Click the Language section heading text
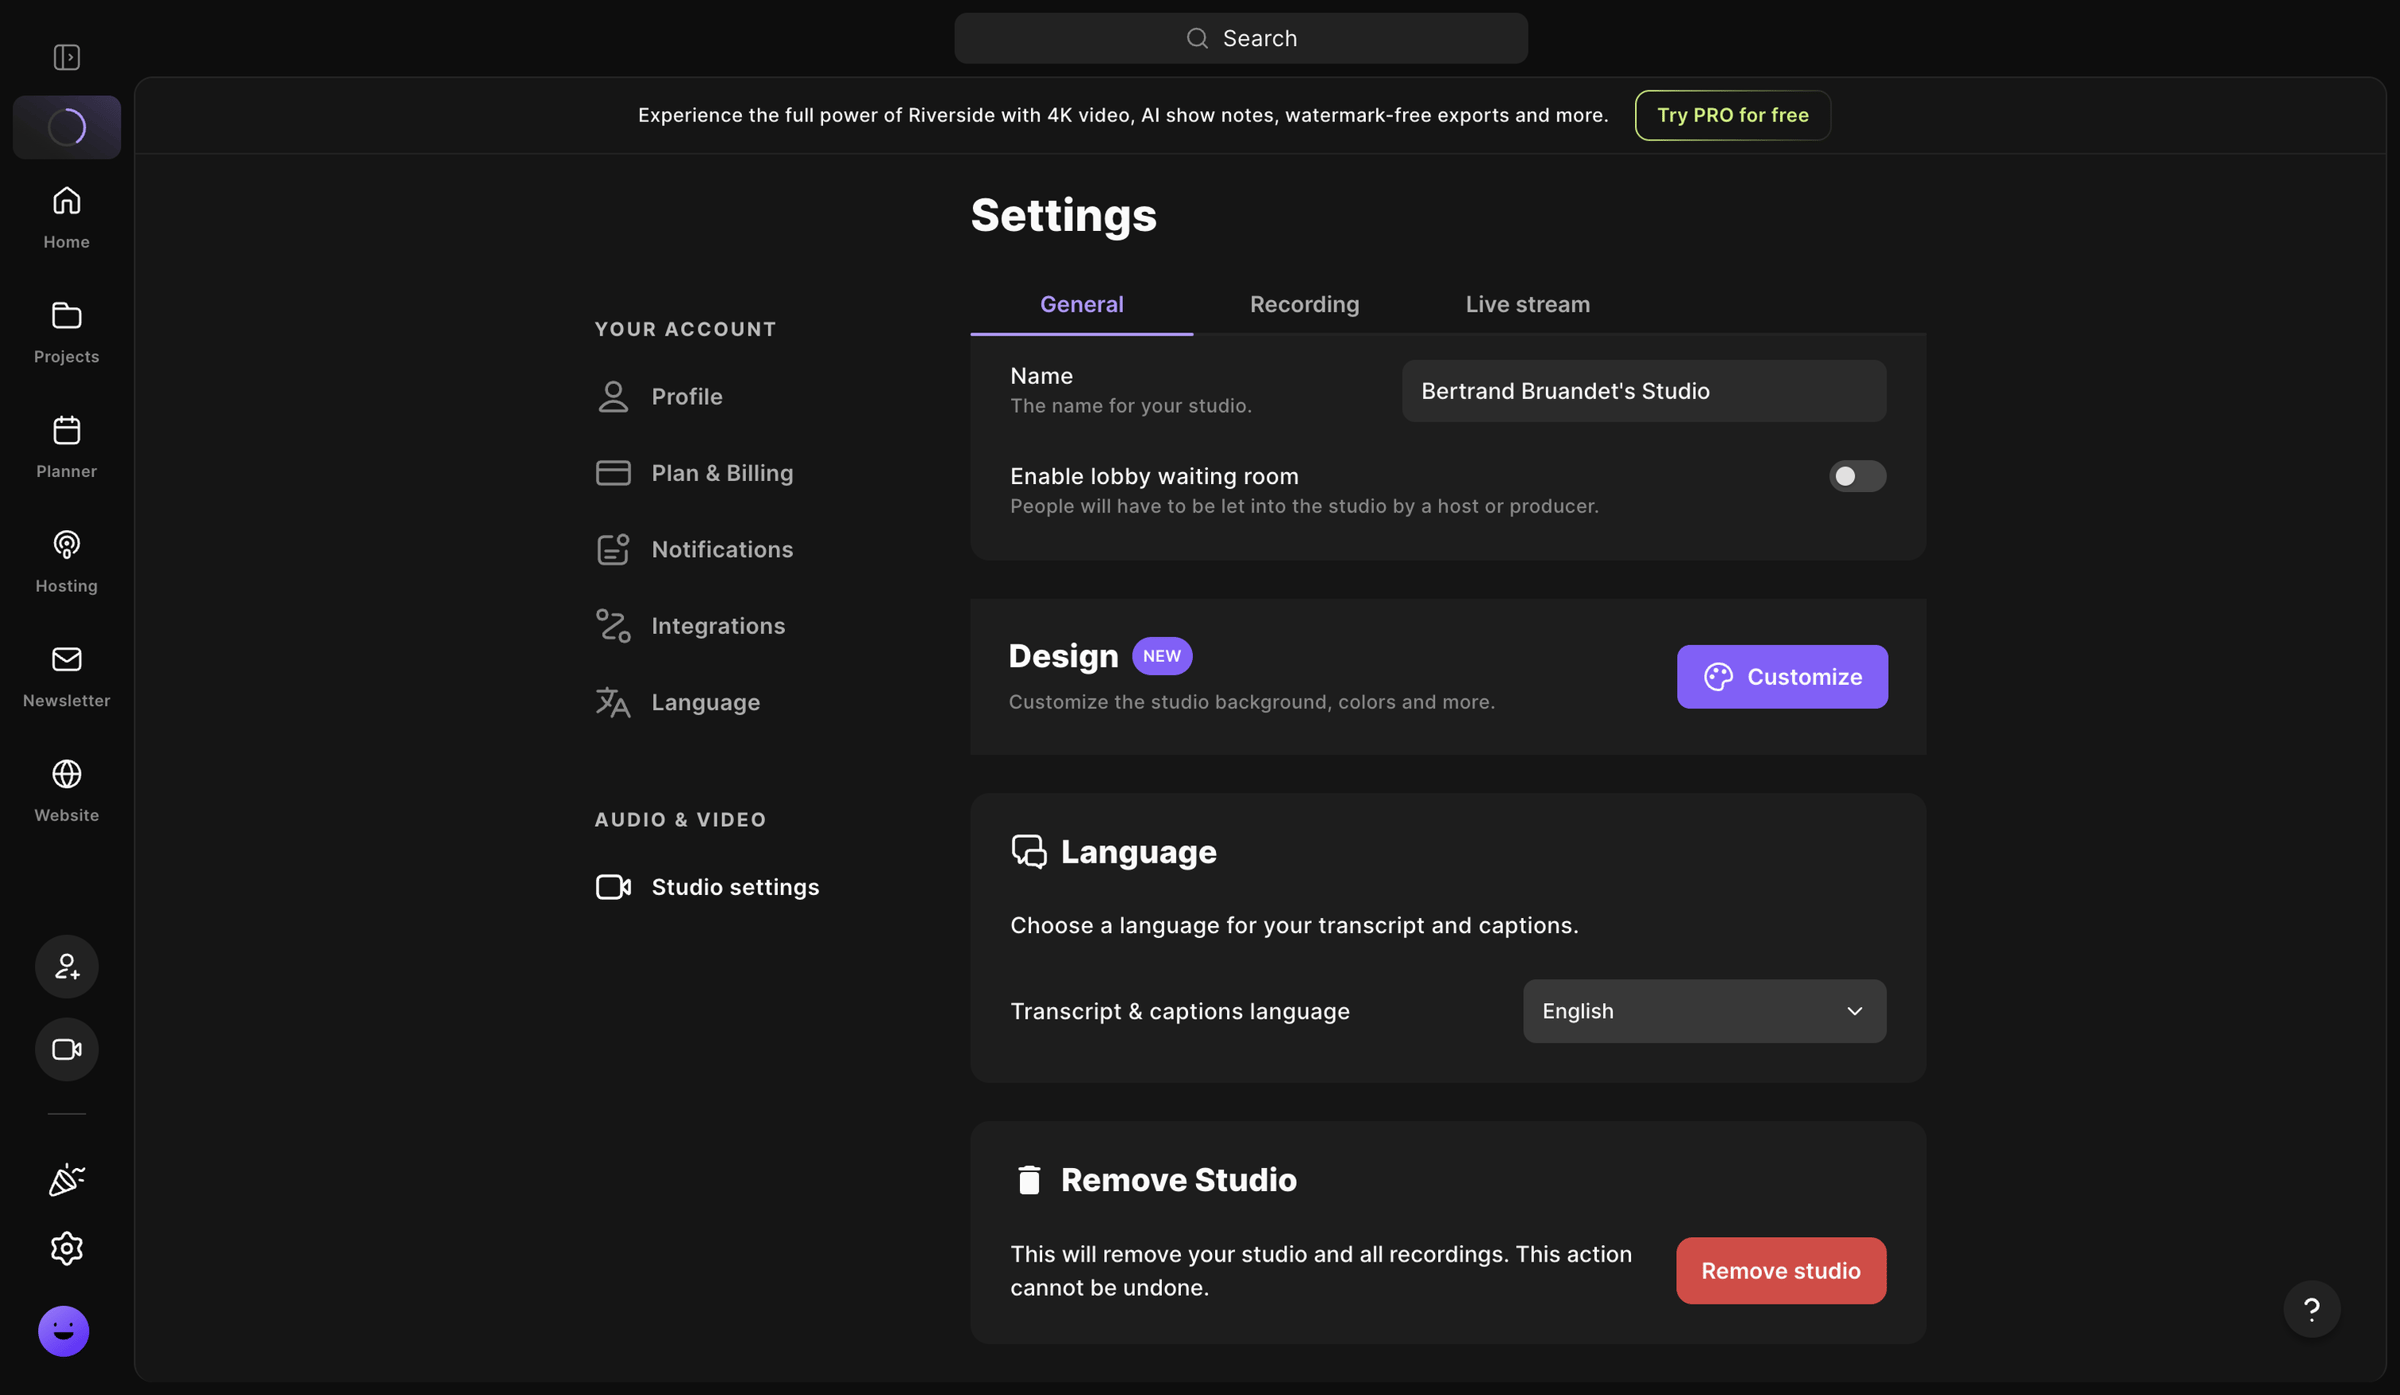This screenshot has height=1395, width=2400. coord(1138,852)
